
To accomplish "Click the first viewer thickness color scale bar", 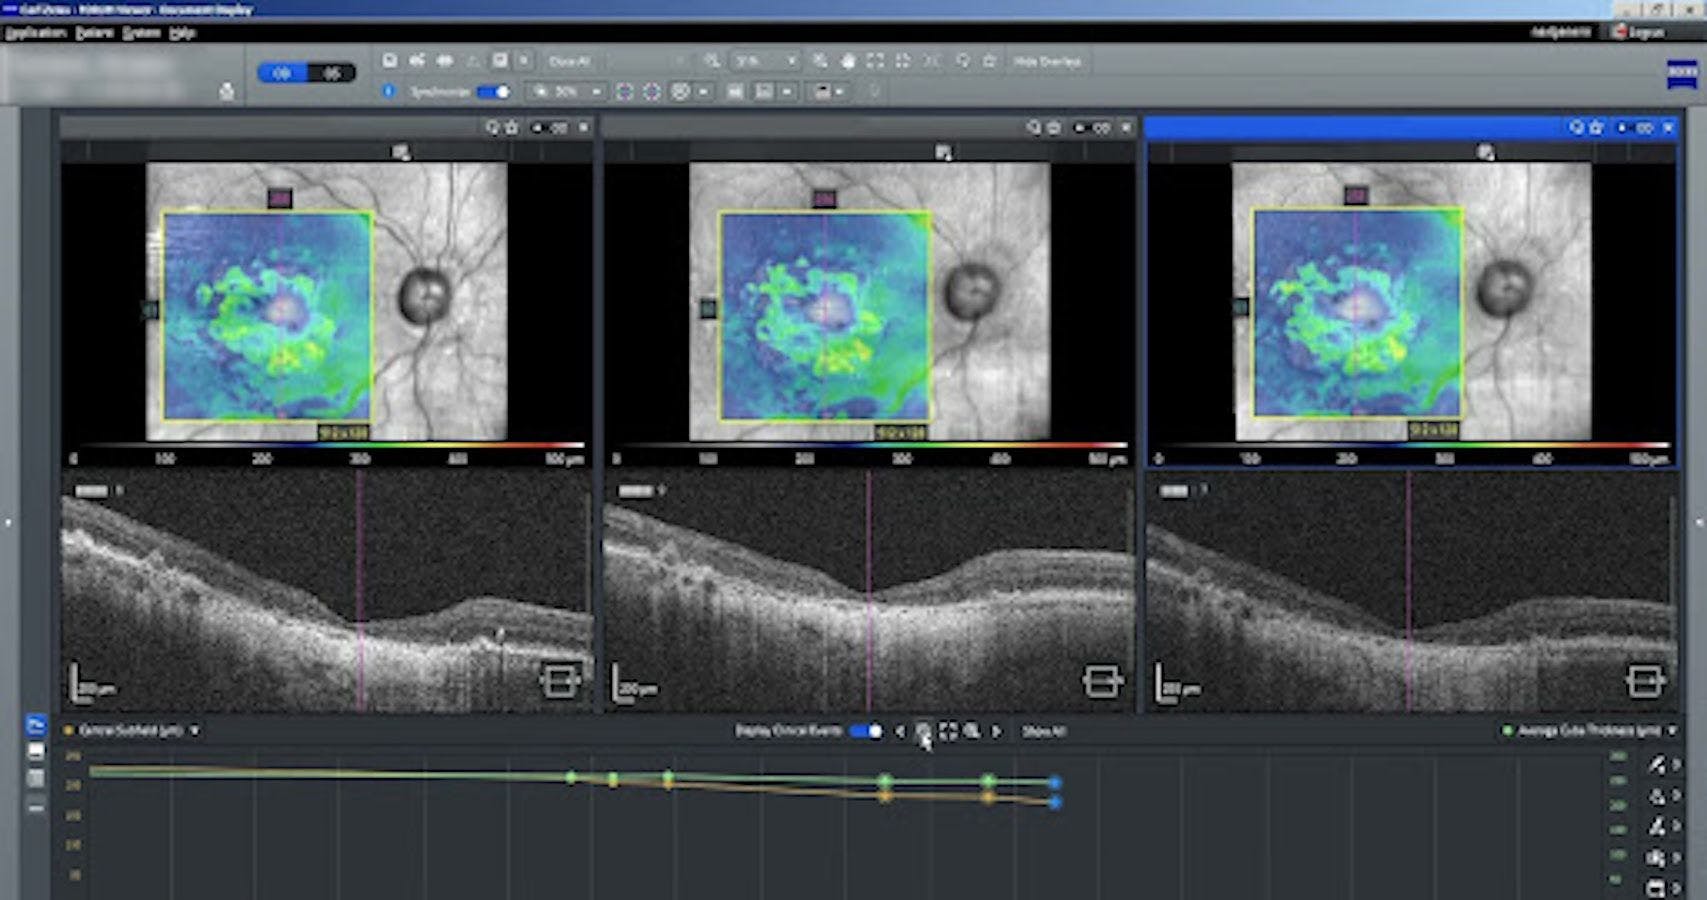I will pos(328,446).
